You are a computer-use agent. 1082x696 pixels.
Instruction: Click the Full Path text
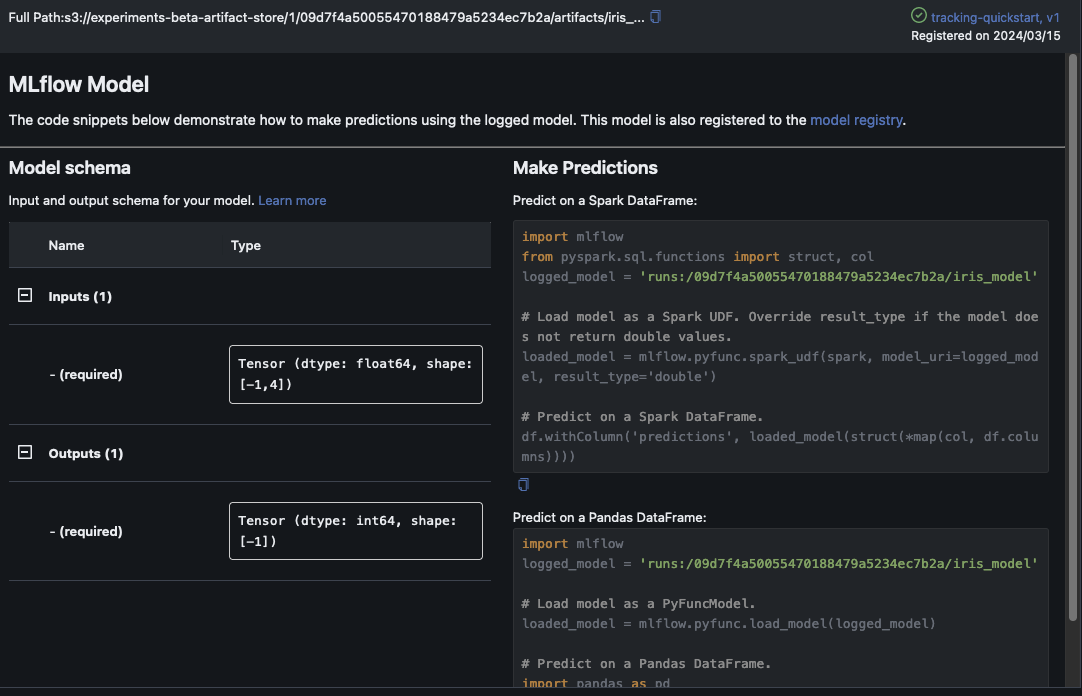coord(326,17)
